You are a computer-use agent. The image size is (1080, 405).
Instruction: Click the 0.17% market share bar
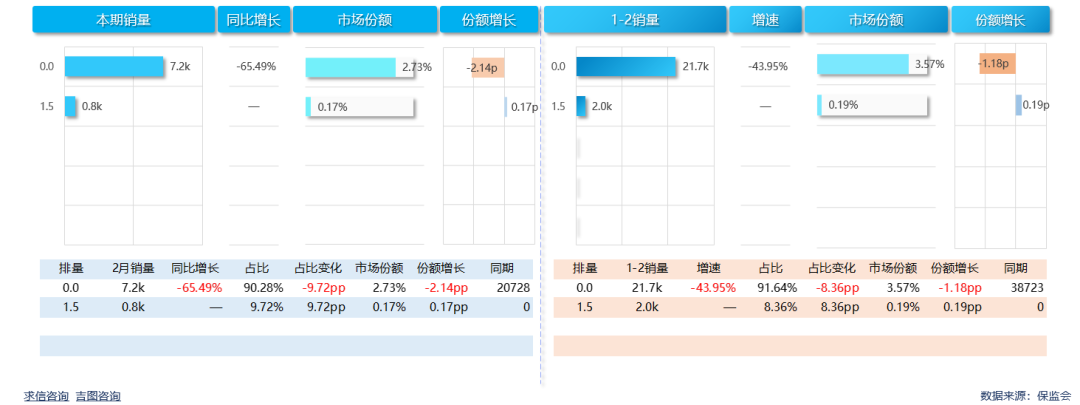coord(309,106)
